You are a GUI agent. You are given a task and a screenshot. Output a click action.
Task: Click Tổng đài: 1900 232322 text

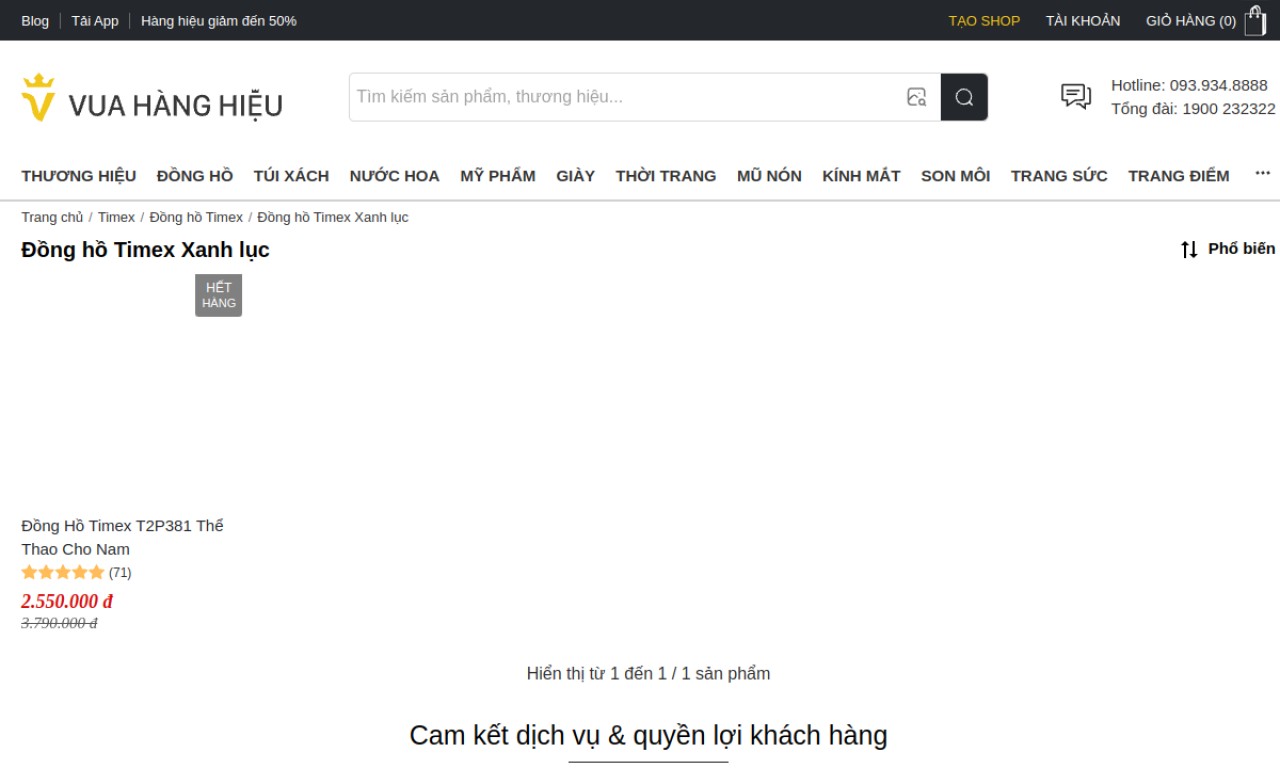click(x=1193, y=109)
